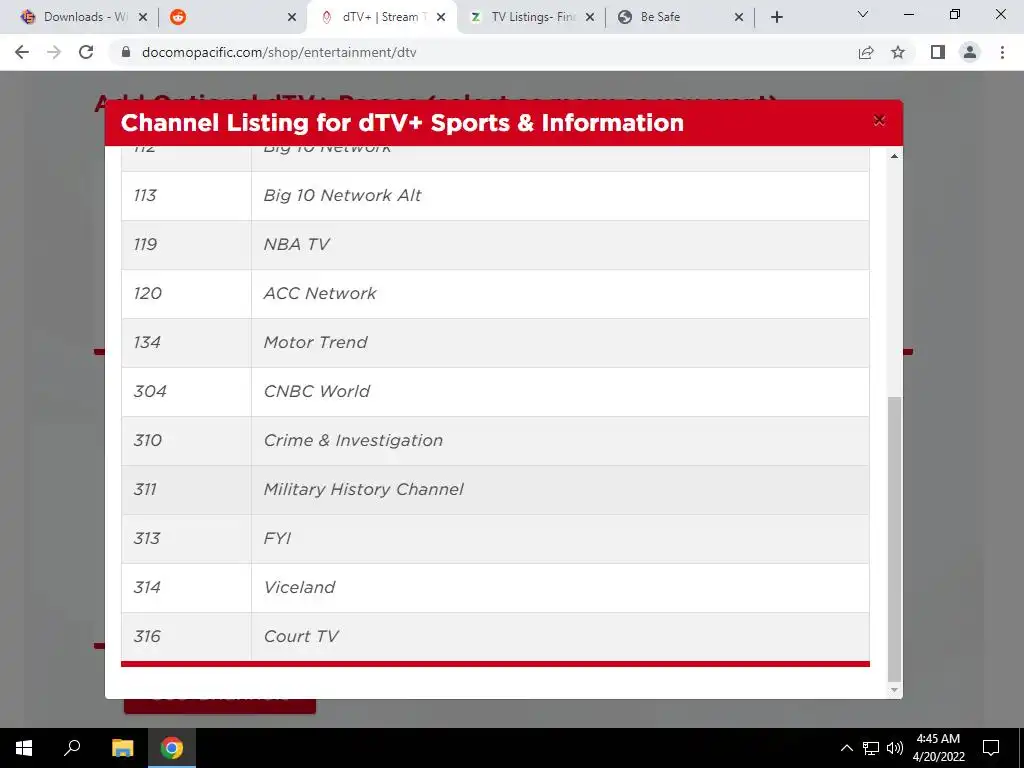Screen dimensions: 1024x768
Task: Click the NBA TV channel name
Action: click(296, 244)
